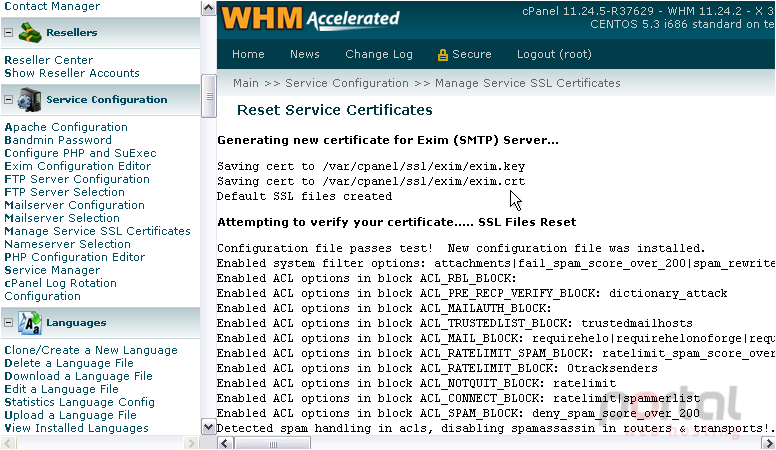The image size is (776, 450).
Task: Open View Installed Languages
Action: pyautogui.click(x=76, y=428)
